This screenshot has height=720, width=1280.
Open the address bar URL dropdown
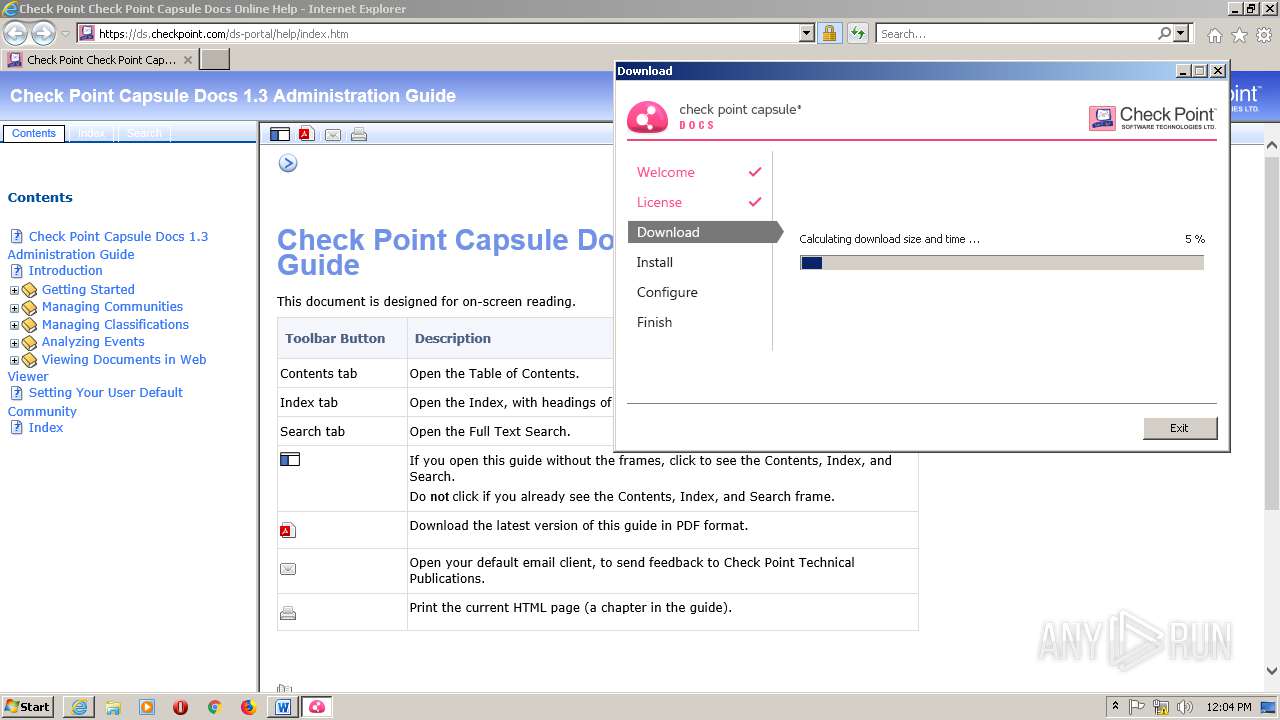click(x=807, y=33)
